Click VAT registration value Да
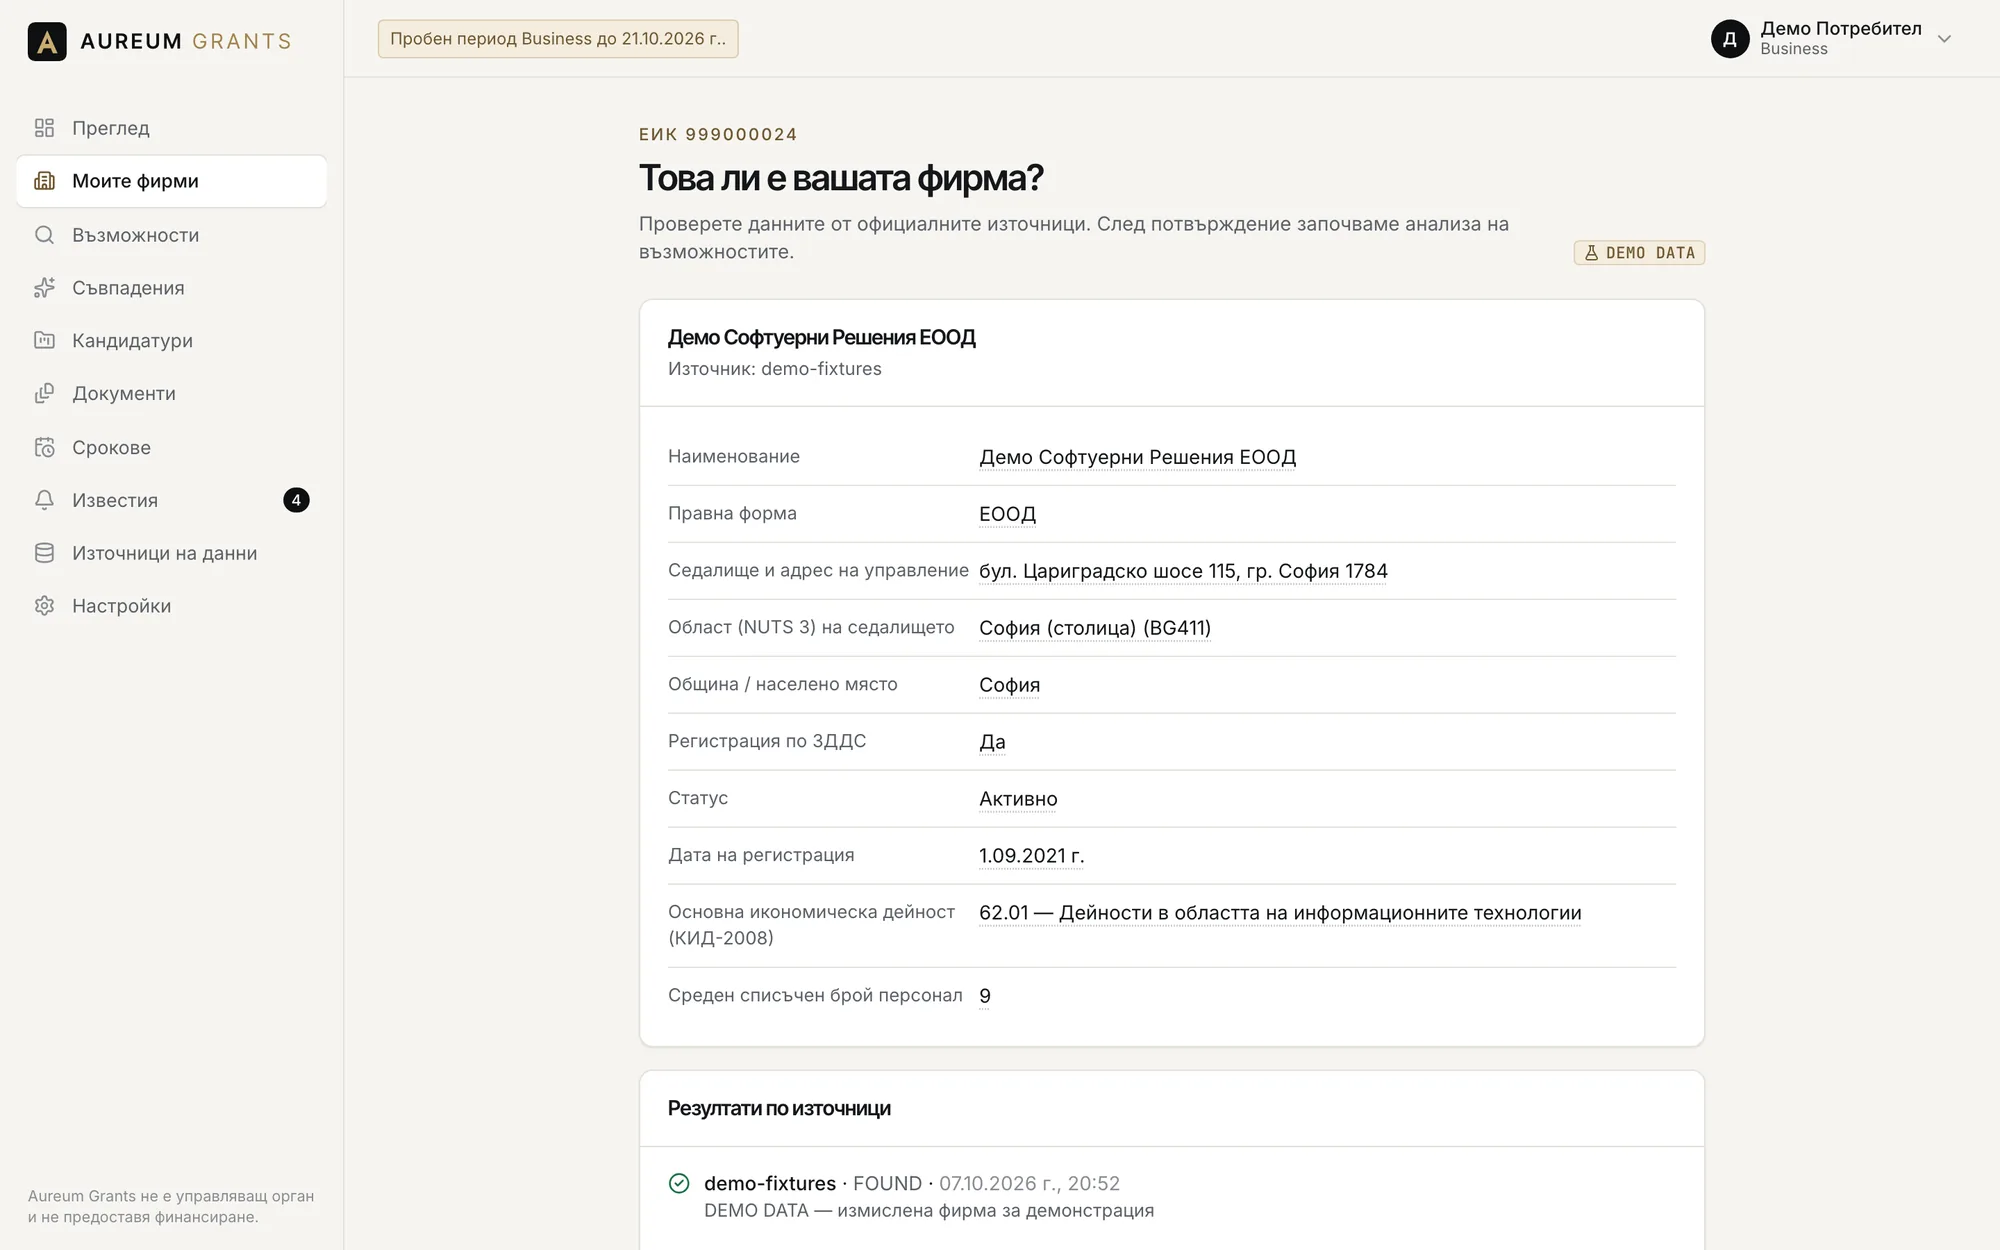The width and height of the screenshot is (2000, 1250). [x=992, y=742]
